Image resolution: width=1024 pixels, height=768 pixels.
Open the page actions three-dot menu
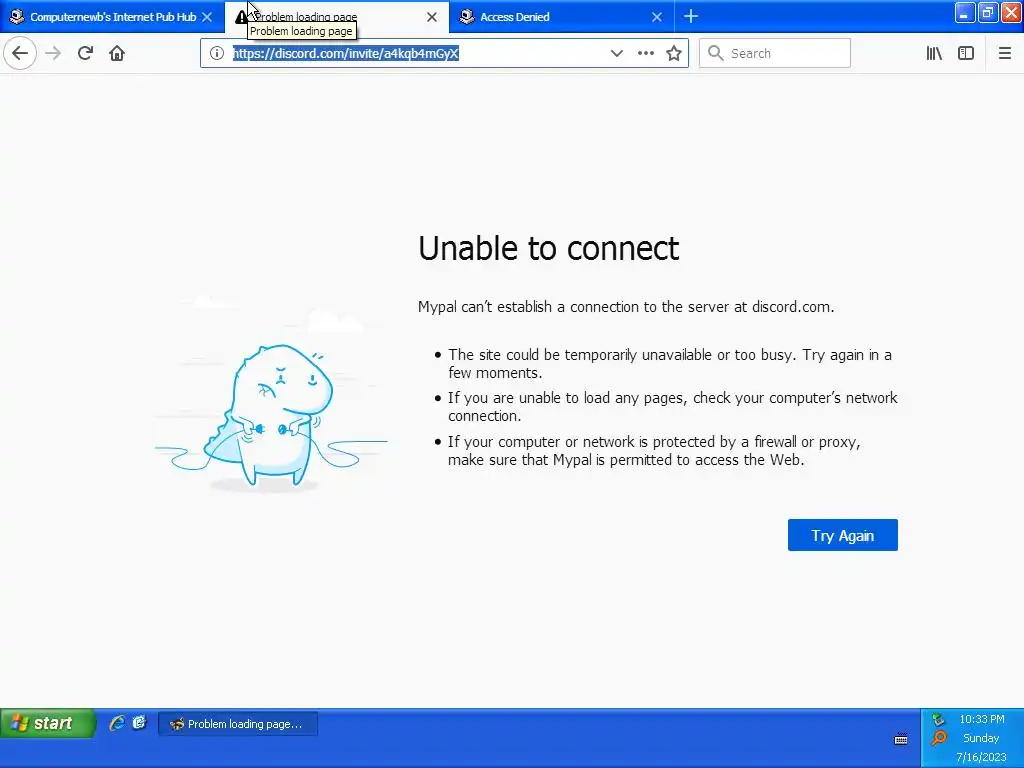(x=646, y=53)
